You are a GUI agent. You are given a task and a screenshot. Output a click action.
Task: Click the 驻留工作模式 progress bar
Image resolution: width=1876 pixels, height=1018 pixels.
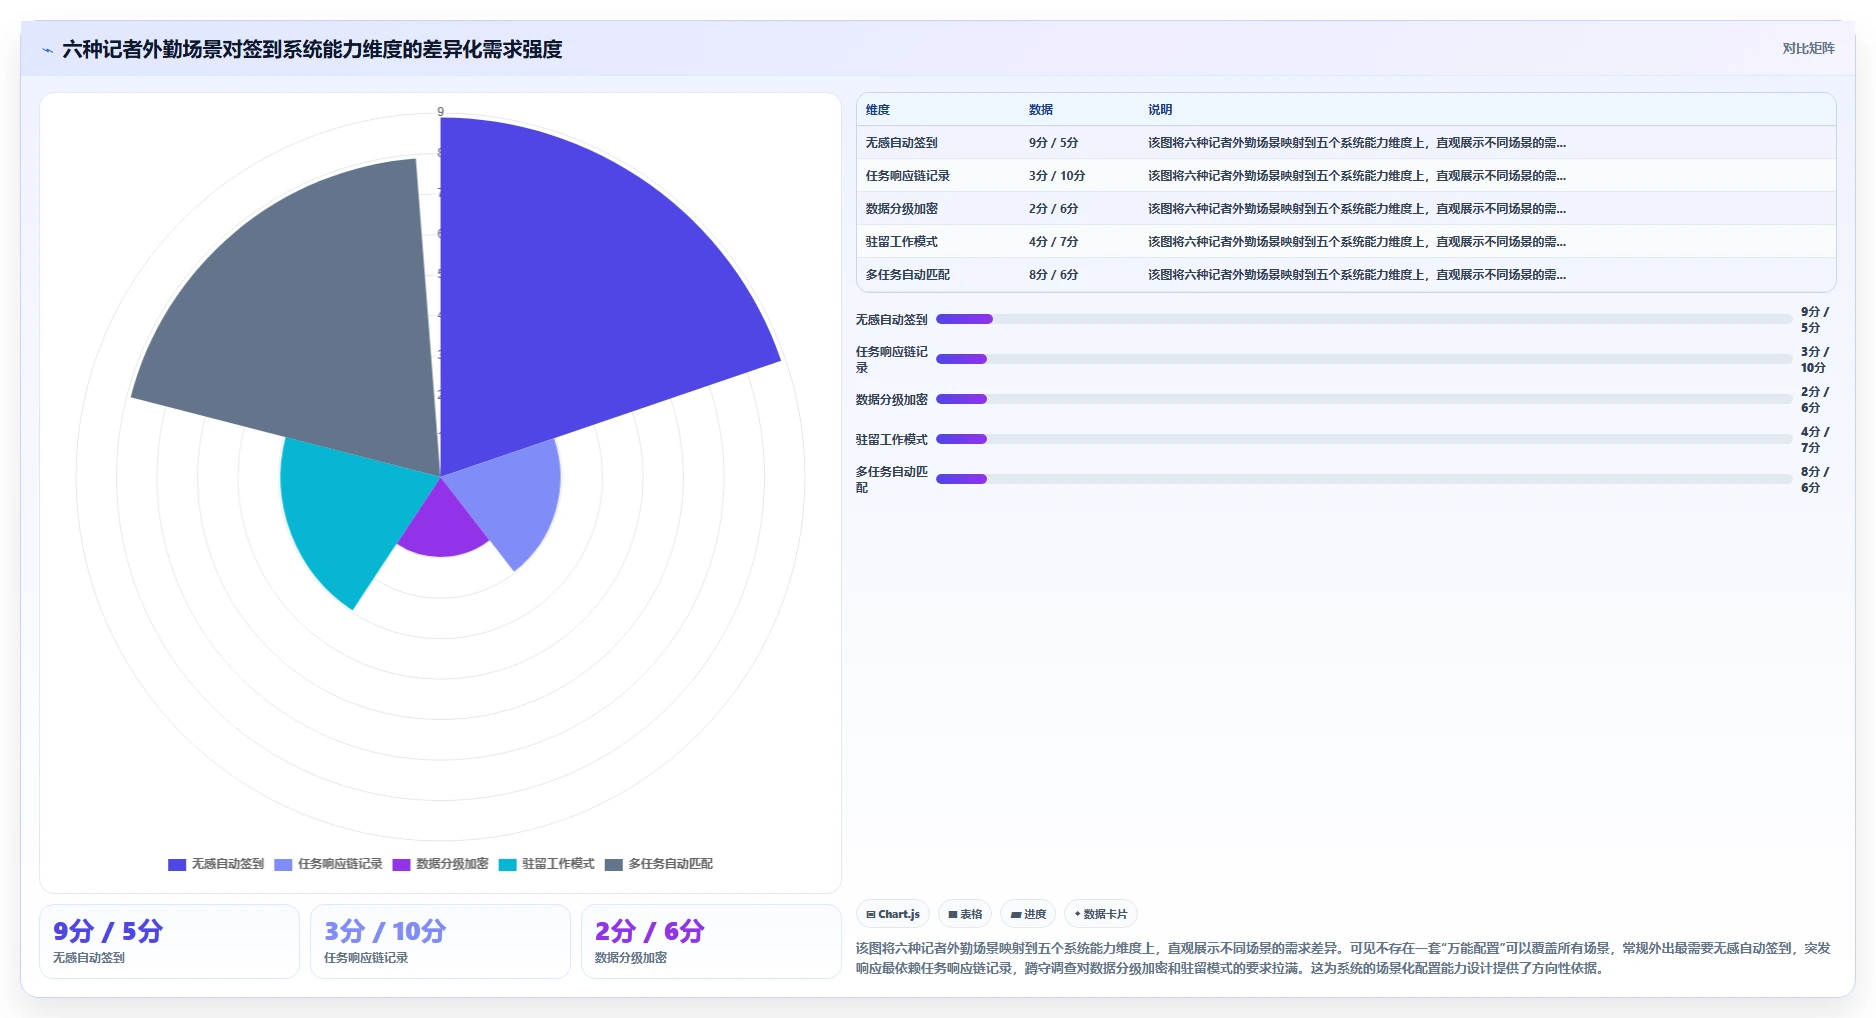pyautogui.click(x=1364, y=439)
